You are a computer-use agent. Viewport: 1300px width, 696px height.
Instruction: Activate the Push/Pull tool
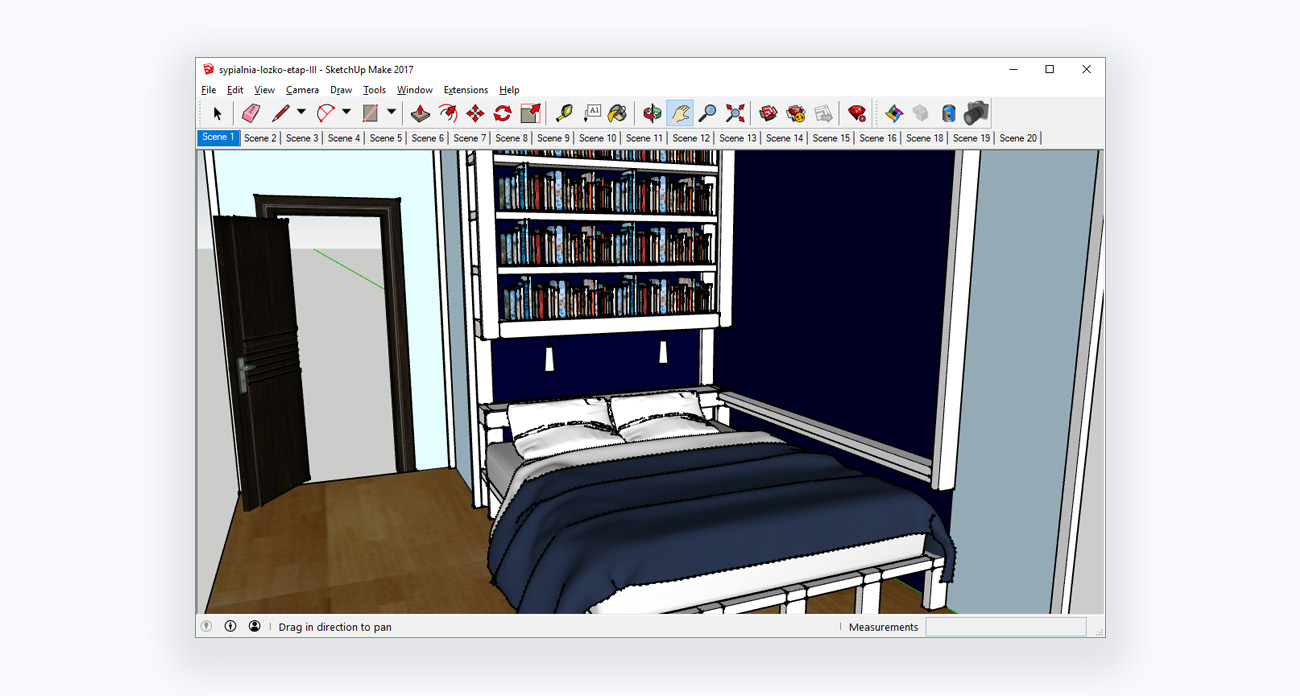point(421,113)
